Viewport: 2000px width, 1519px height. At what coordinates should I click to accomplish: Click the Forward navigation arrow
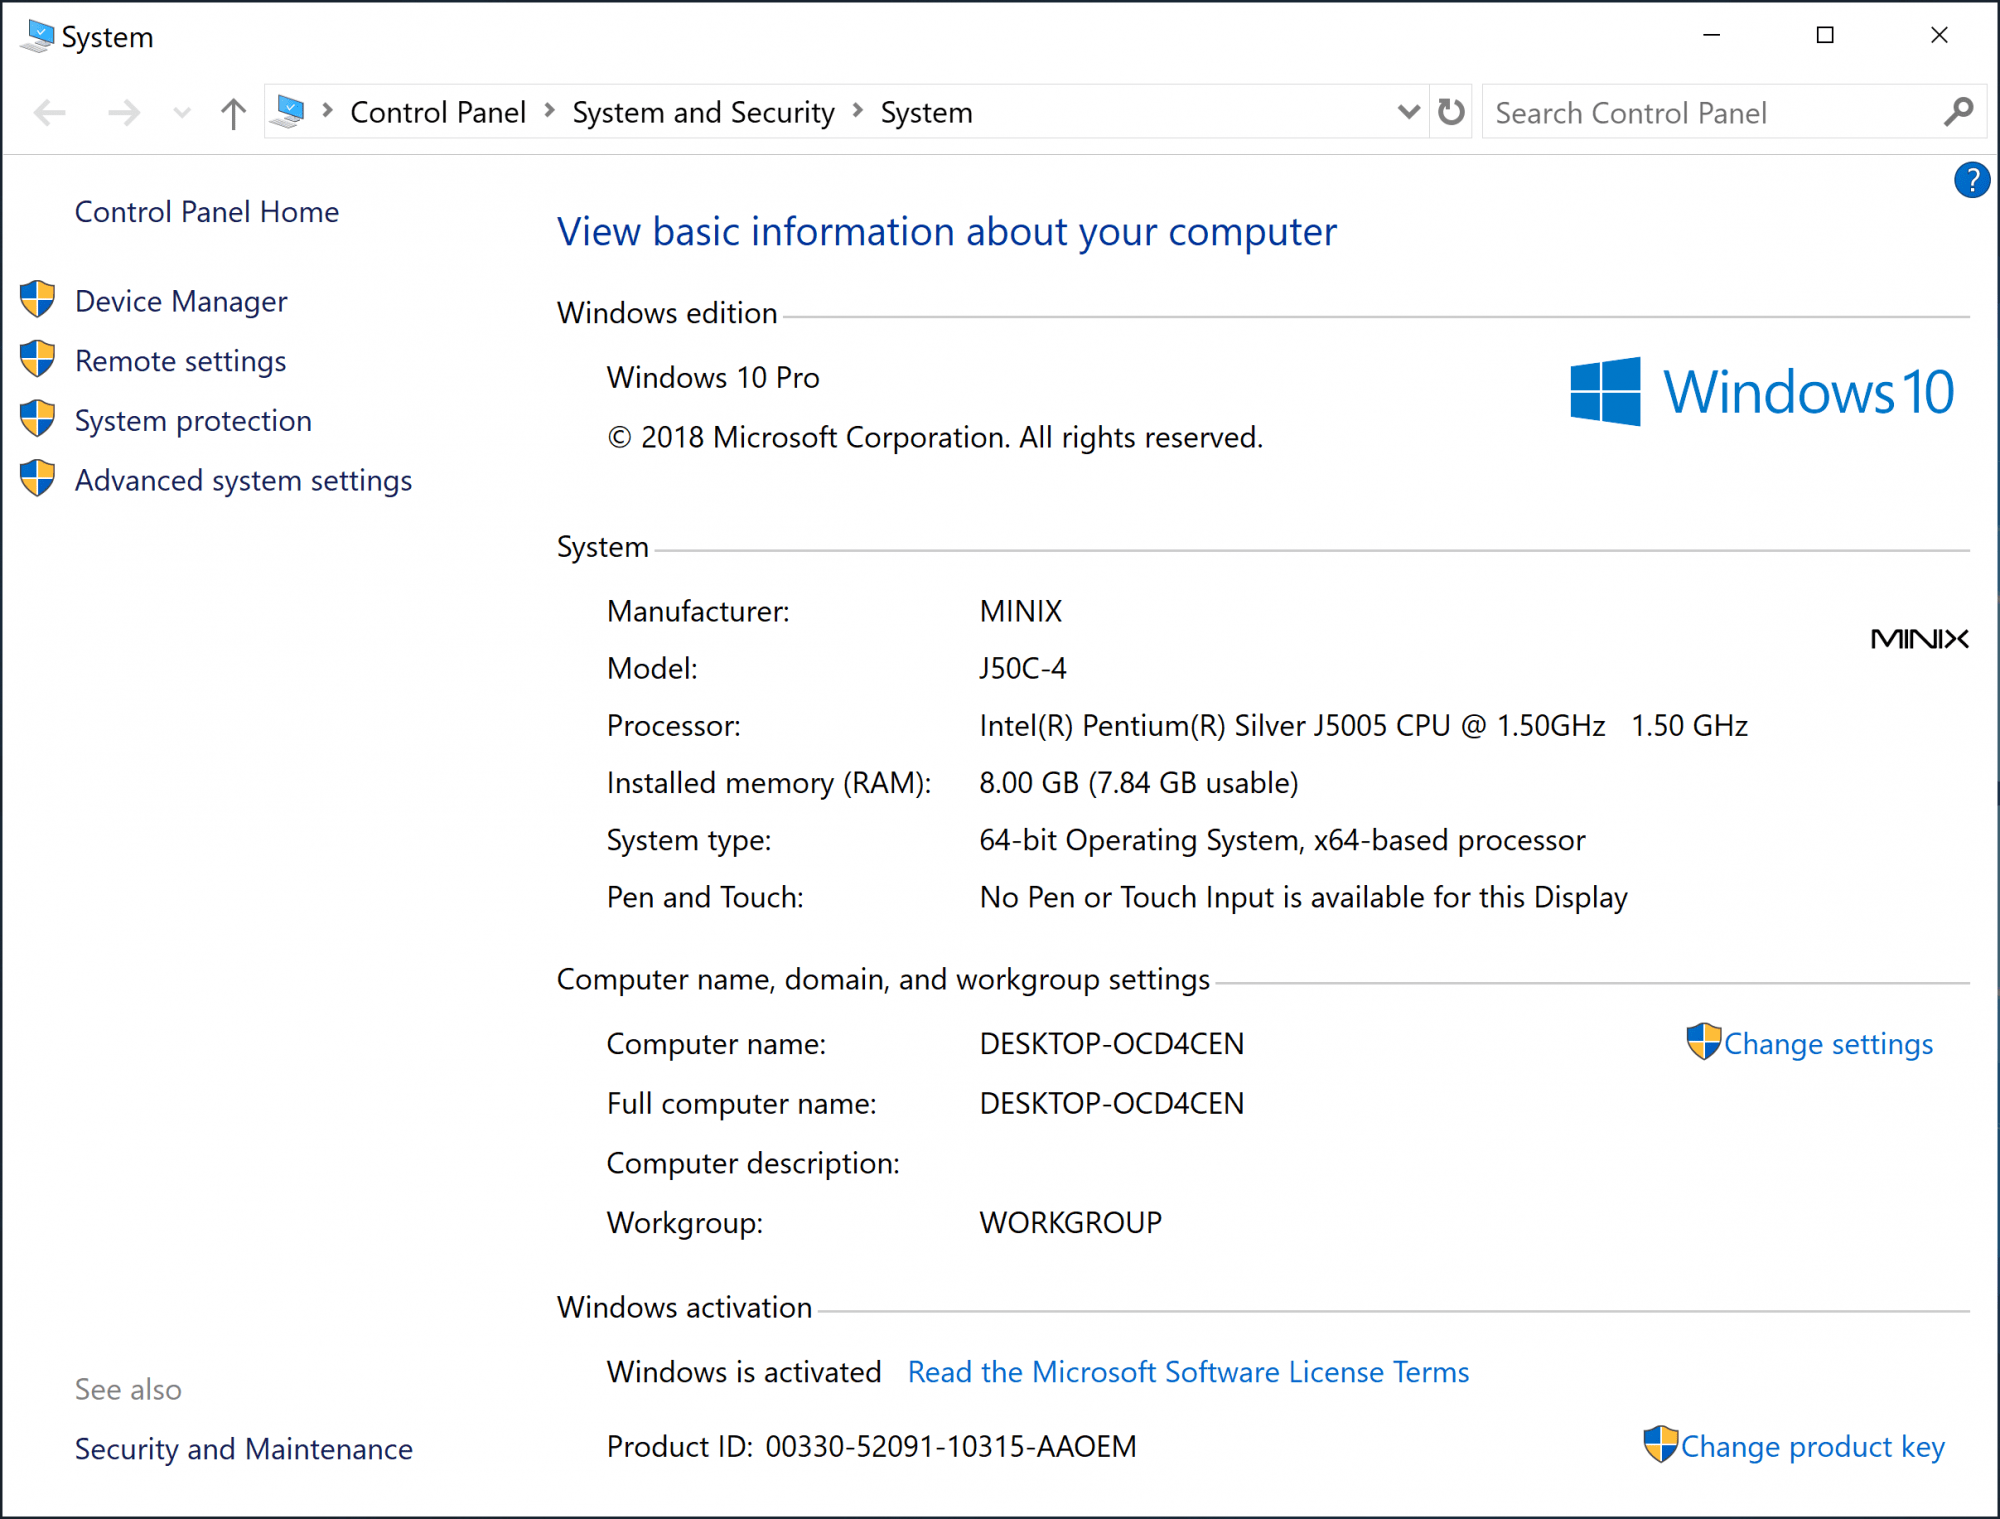123,112
